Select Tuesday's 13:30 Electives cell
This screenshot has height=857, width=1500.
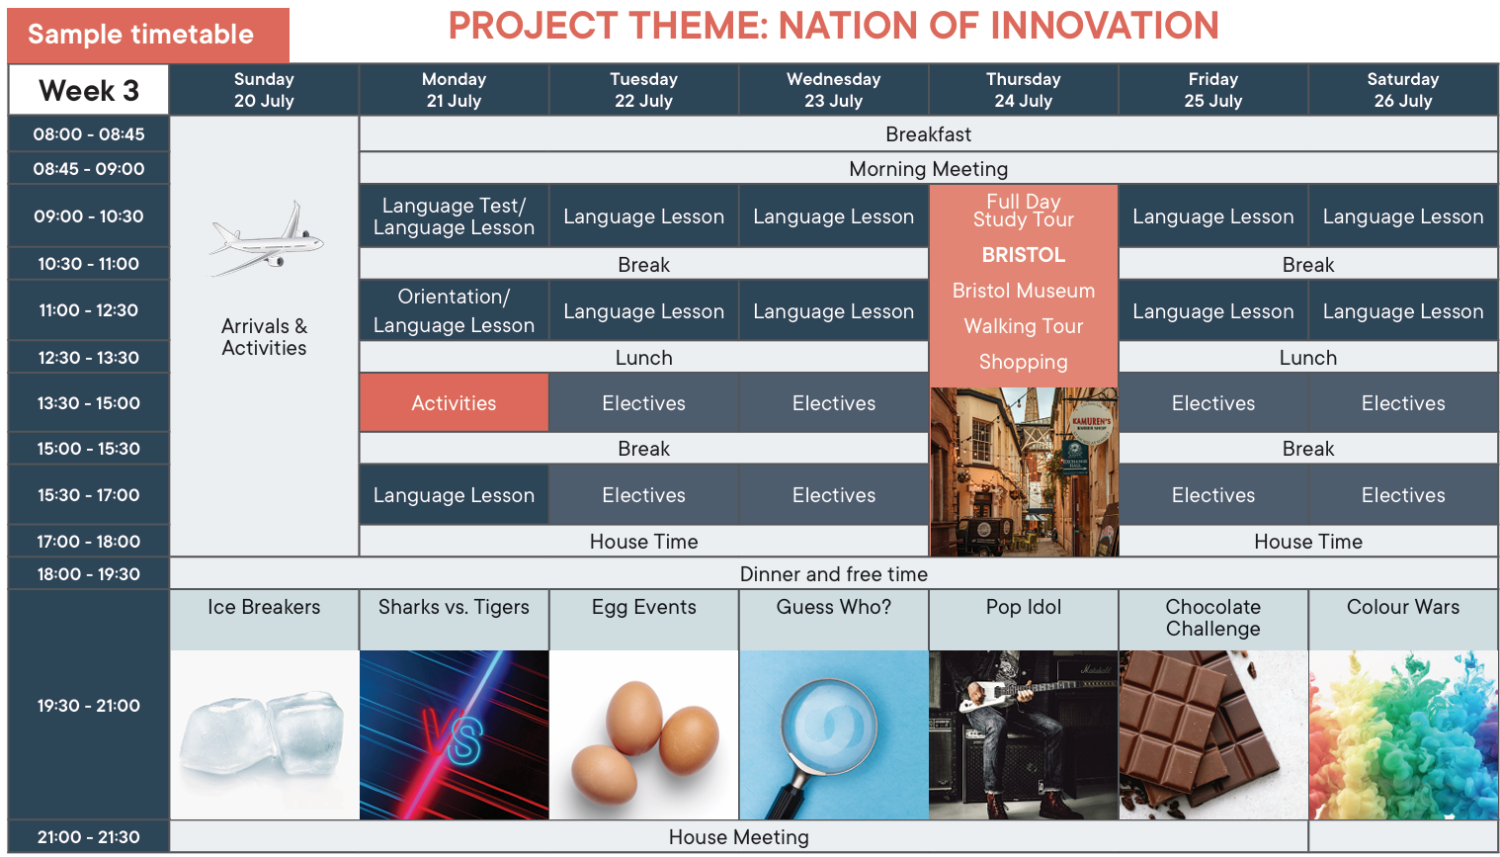(x=644, y=403)
